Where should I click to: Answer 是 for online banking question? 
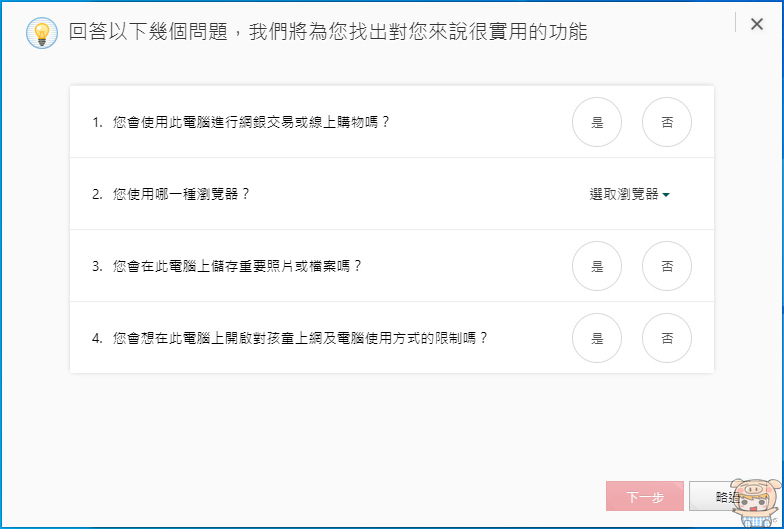pyautogui.click(x=597, y=122)
